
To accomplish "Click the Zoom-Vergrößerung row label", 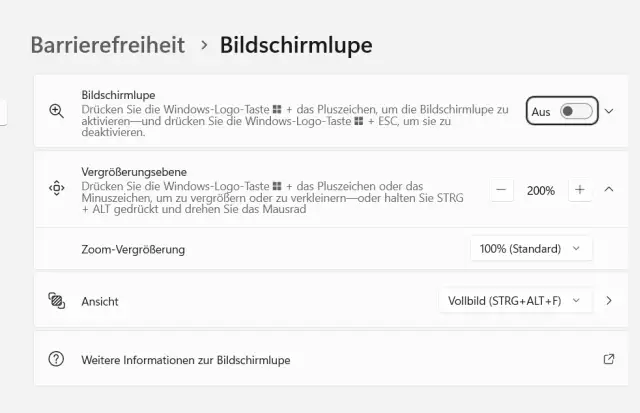I will [x=133, y=249].
